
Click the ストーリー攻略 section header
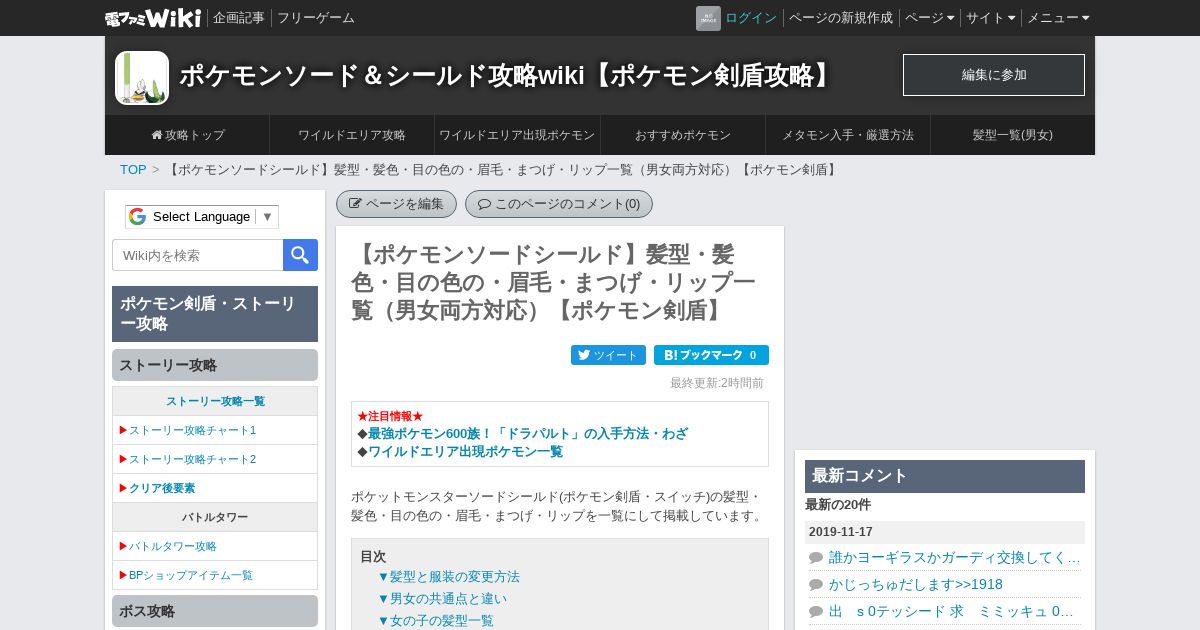click(x=215, y=365)
